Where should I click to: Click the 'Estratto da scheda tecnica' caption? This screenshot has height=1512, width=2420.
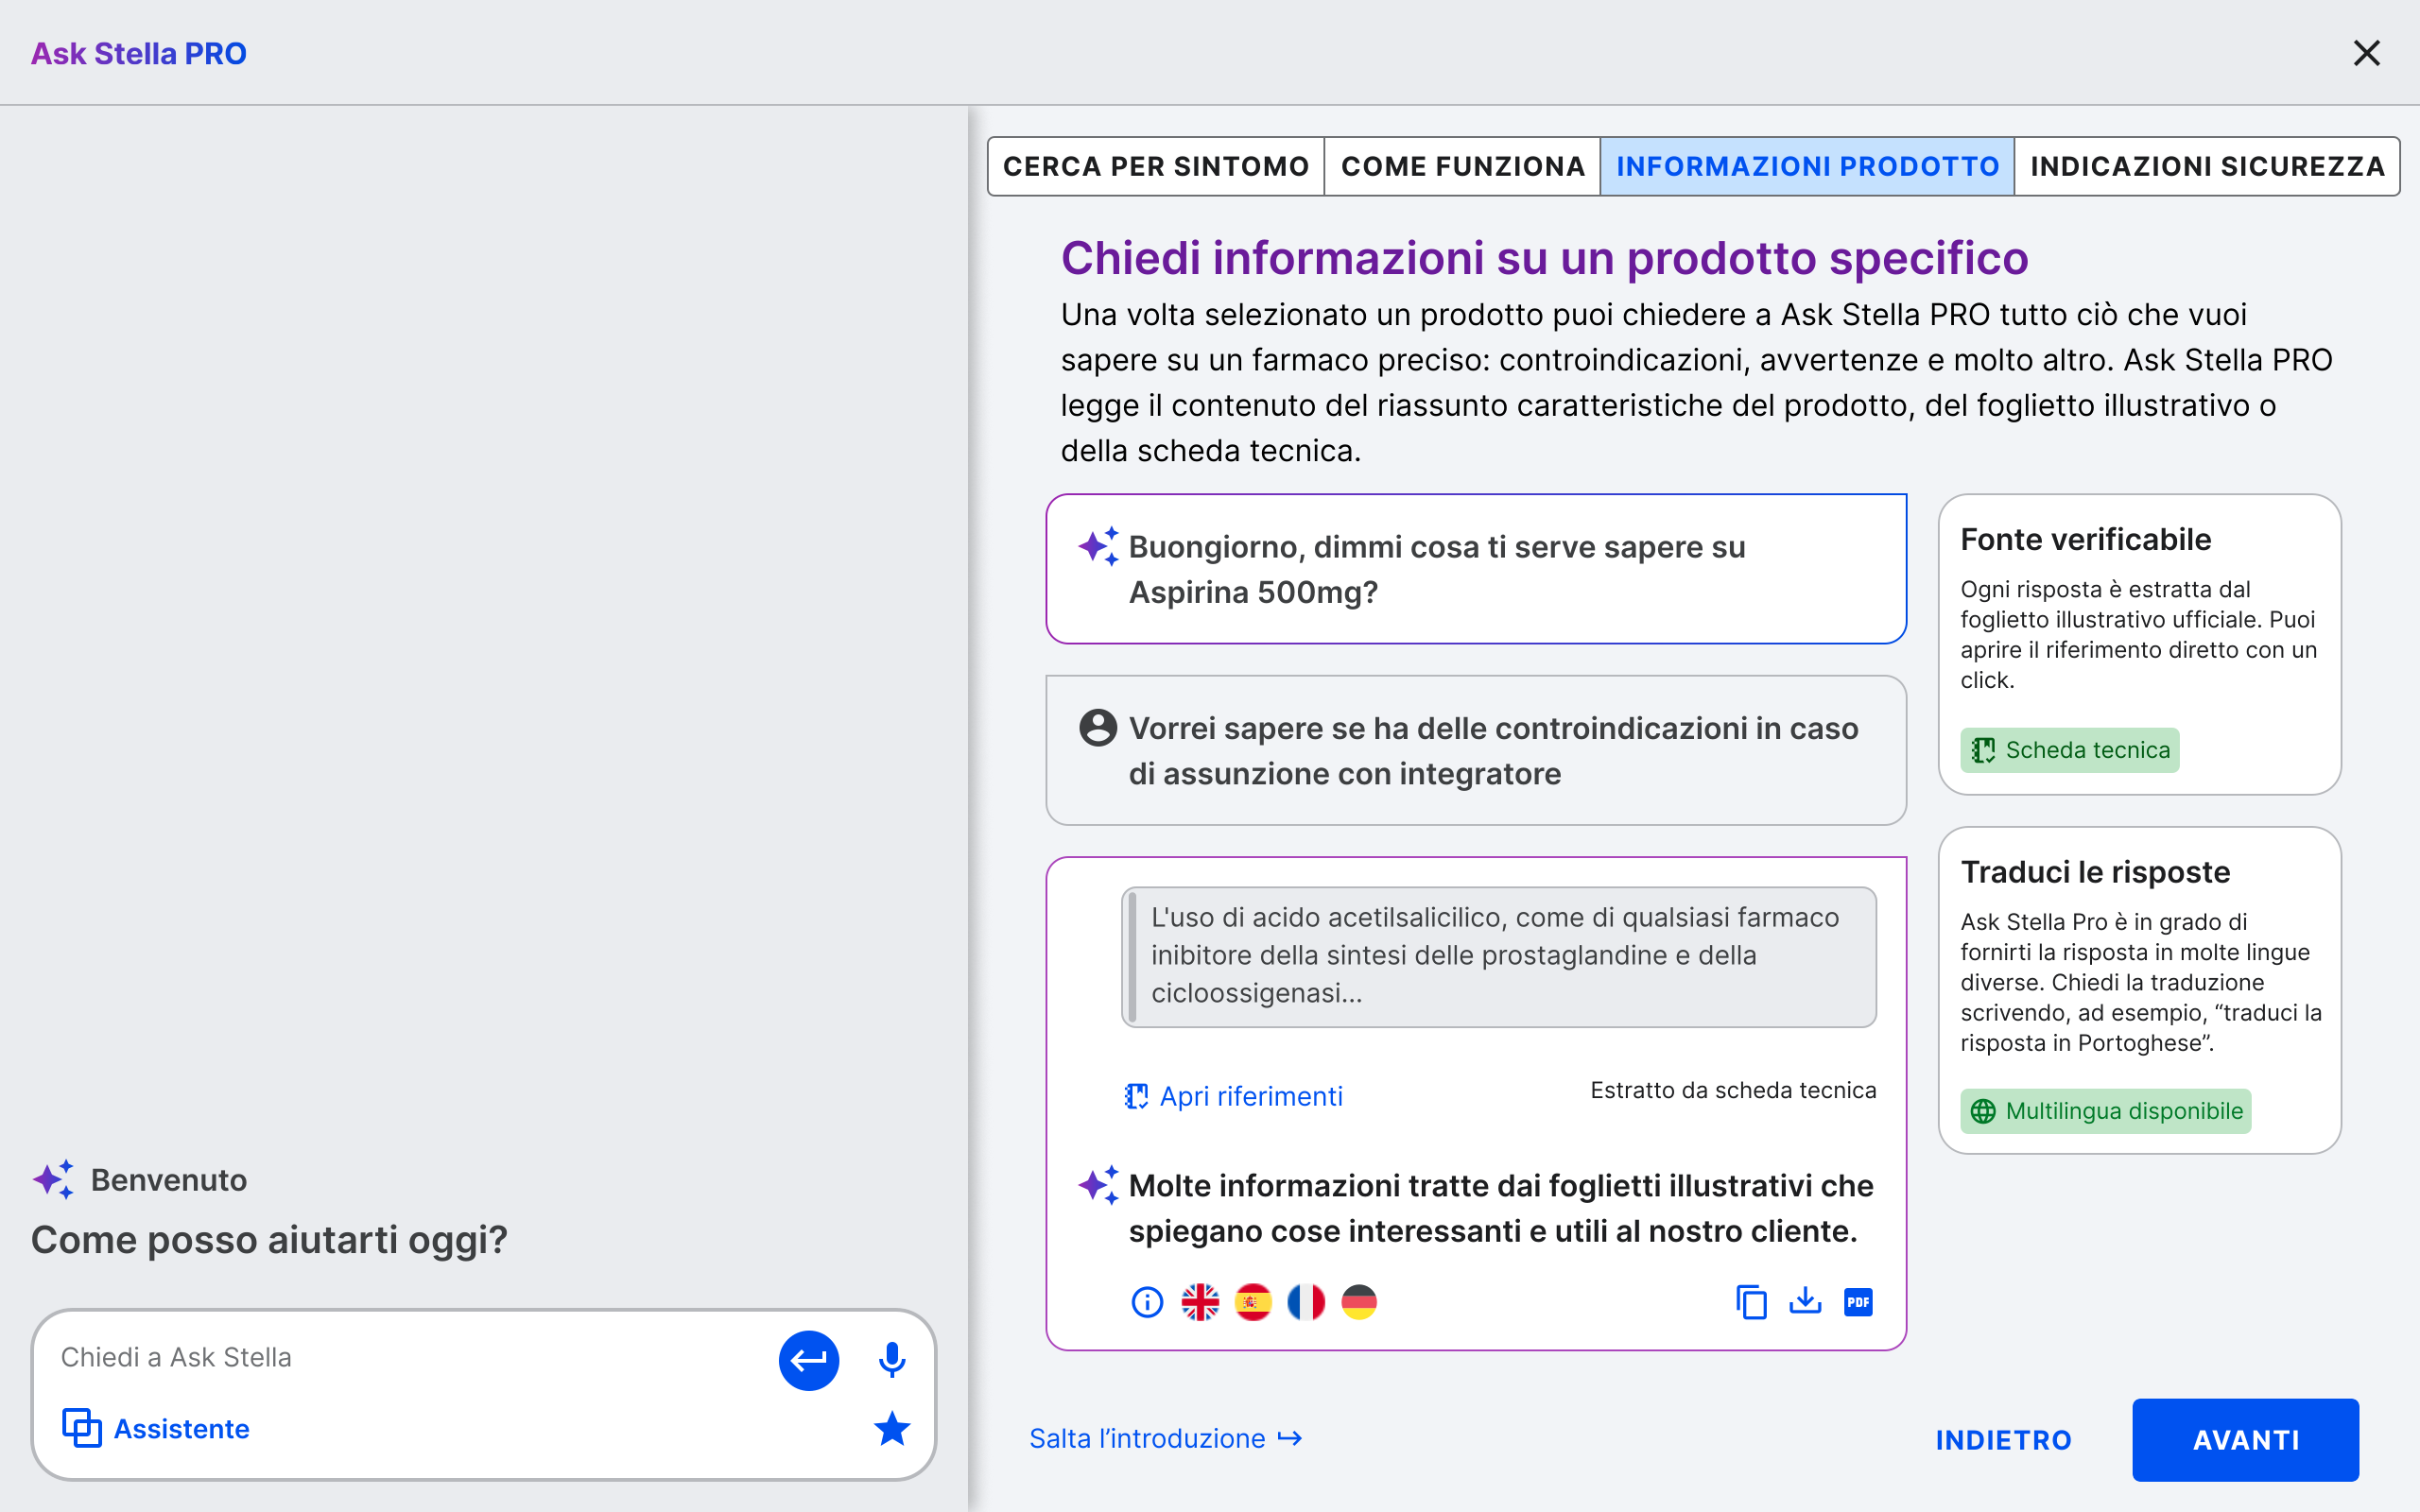(1733, 1090)
